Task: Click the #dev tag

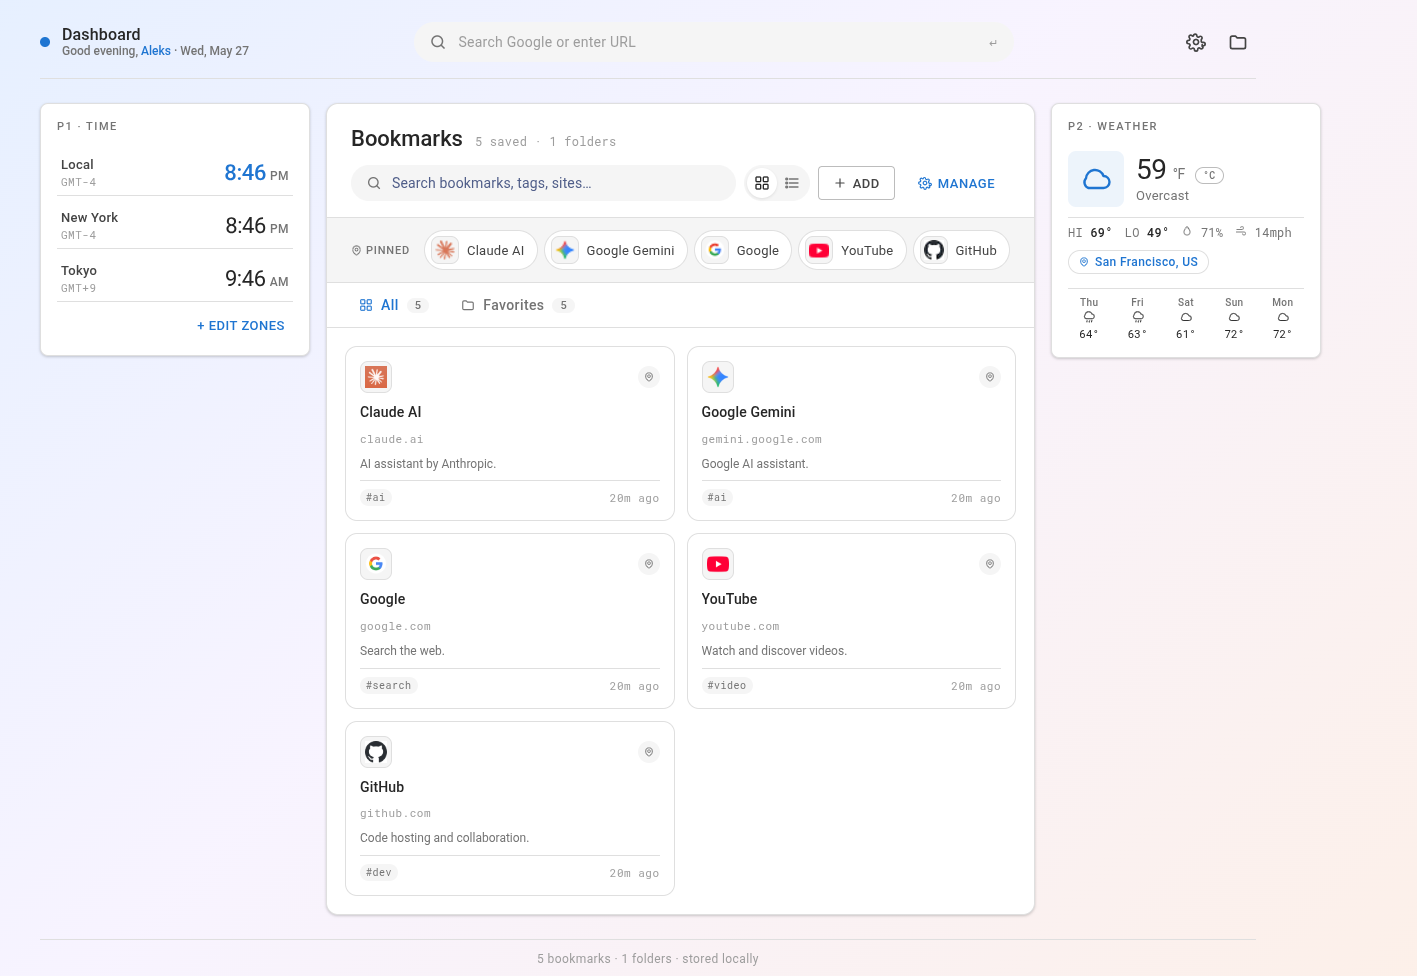Action: 379,872
